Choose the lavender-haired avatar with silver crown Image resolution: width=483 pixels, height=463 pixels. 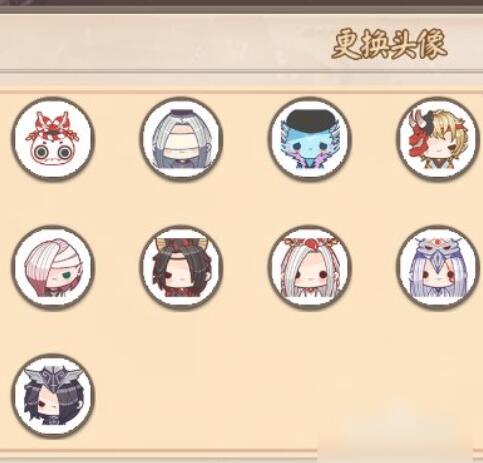(x=438, y=268)
